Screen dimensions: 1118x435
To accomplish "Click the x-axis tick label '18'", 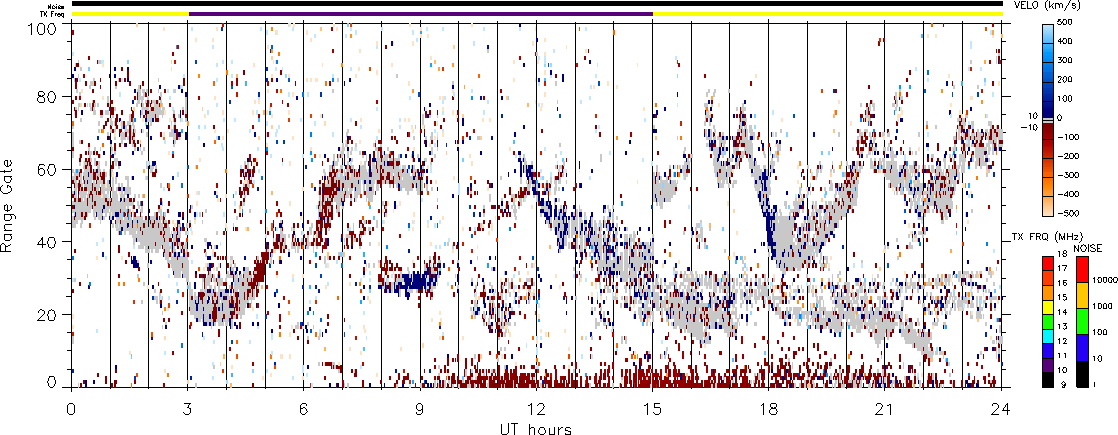I will (x=769, y=409).
